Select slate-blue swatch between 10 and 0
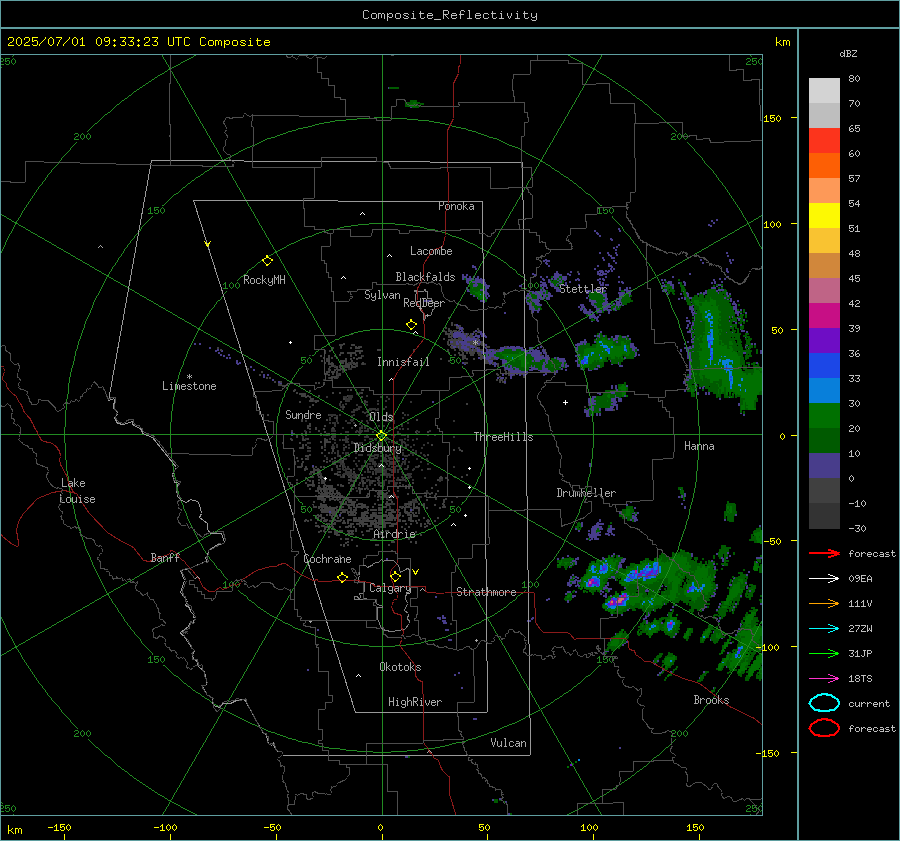 (x=824, y=466)
